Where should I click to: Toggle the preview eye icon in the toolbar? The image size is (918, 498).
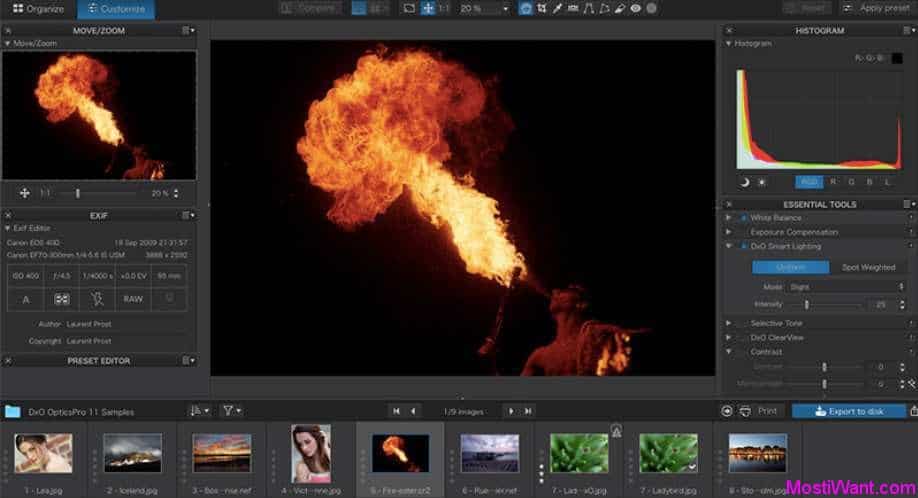click(635, 8)
